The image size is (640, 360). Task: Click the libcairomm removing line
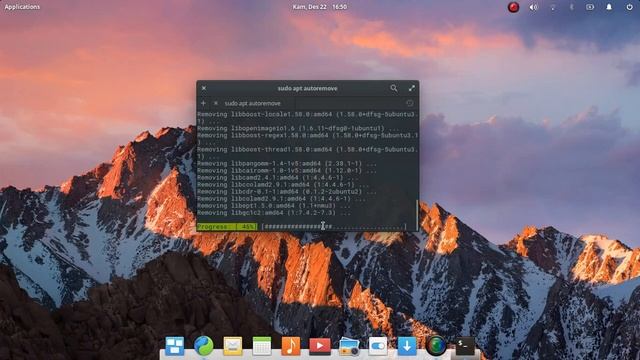click(x=287, y=171)
